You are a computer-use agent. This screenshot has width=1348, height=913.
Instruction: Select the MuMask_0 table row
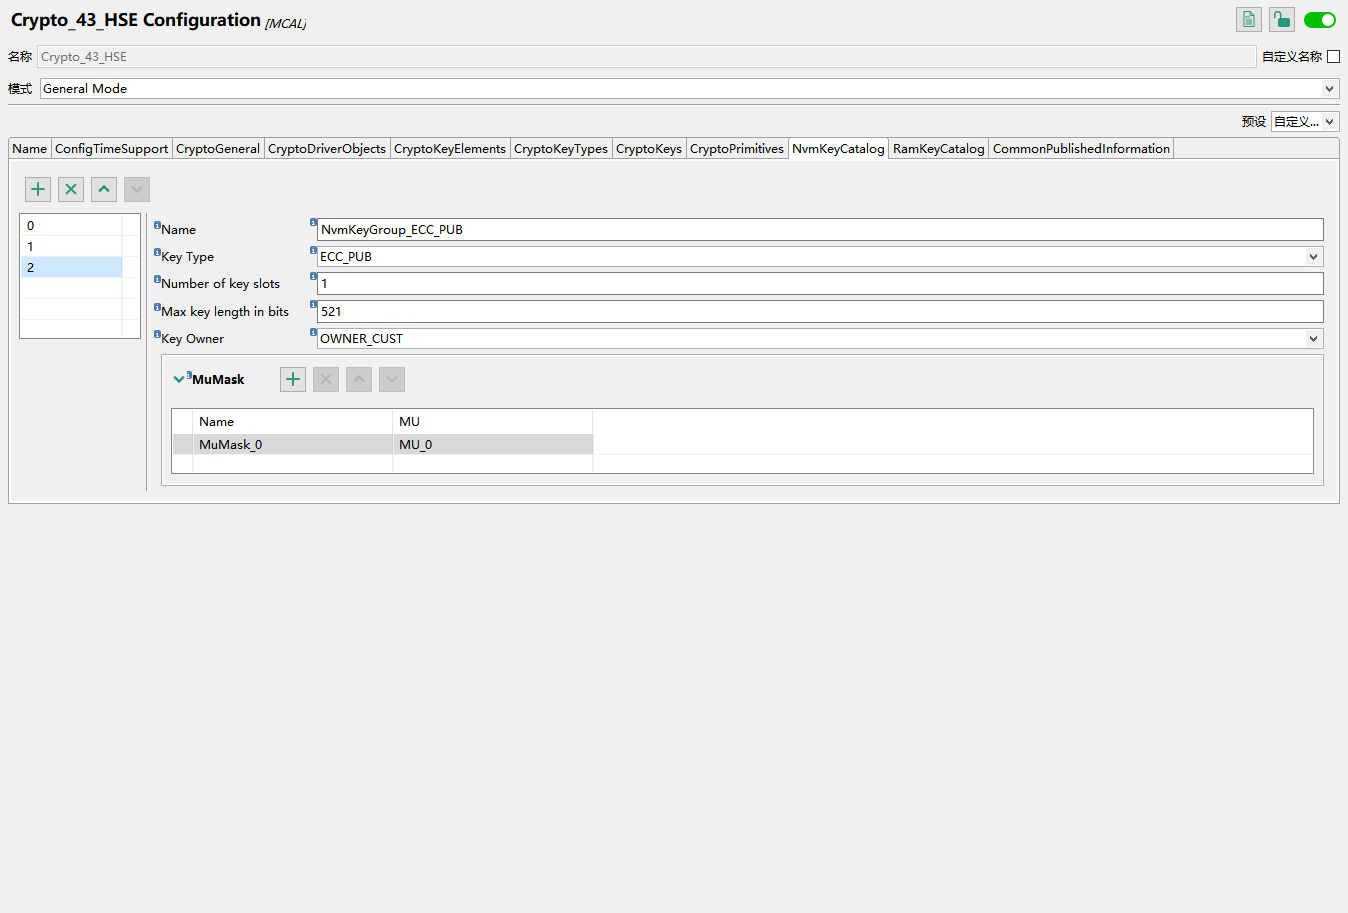(290, 444)
